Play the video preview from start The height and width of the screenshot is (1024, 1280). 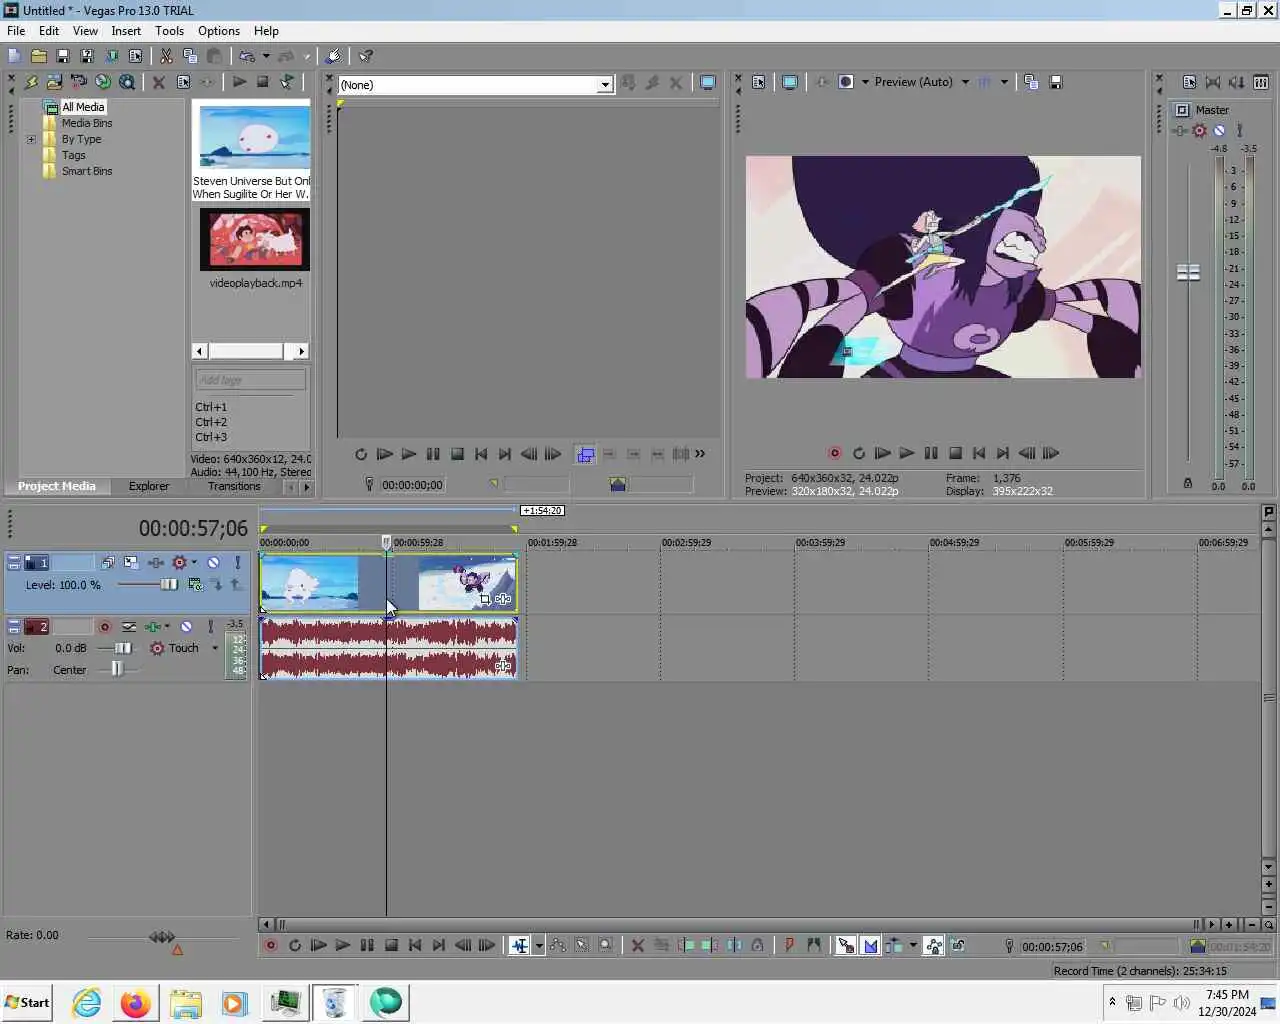[x=882, y=453]
